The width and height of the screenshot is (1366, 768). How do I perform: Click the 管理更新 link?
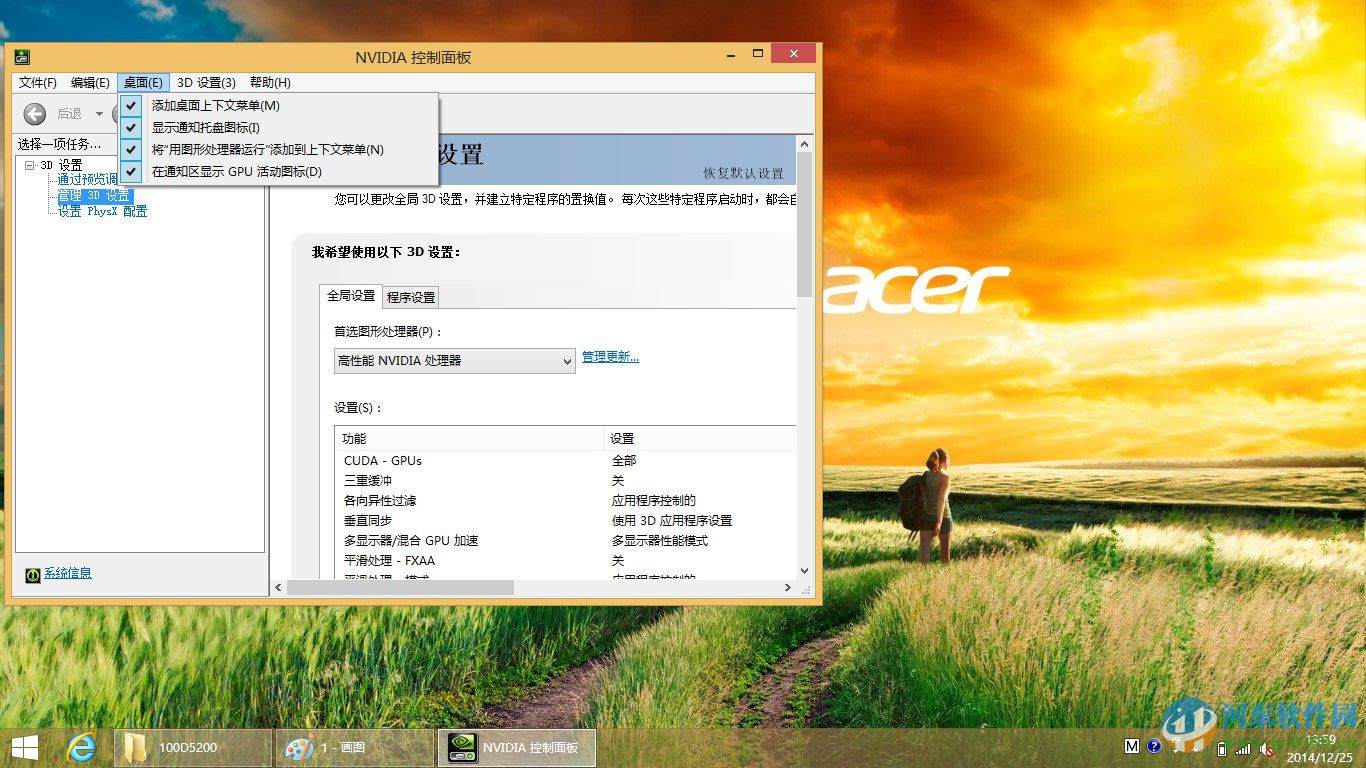point(610,357)
